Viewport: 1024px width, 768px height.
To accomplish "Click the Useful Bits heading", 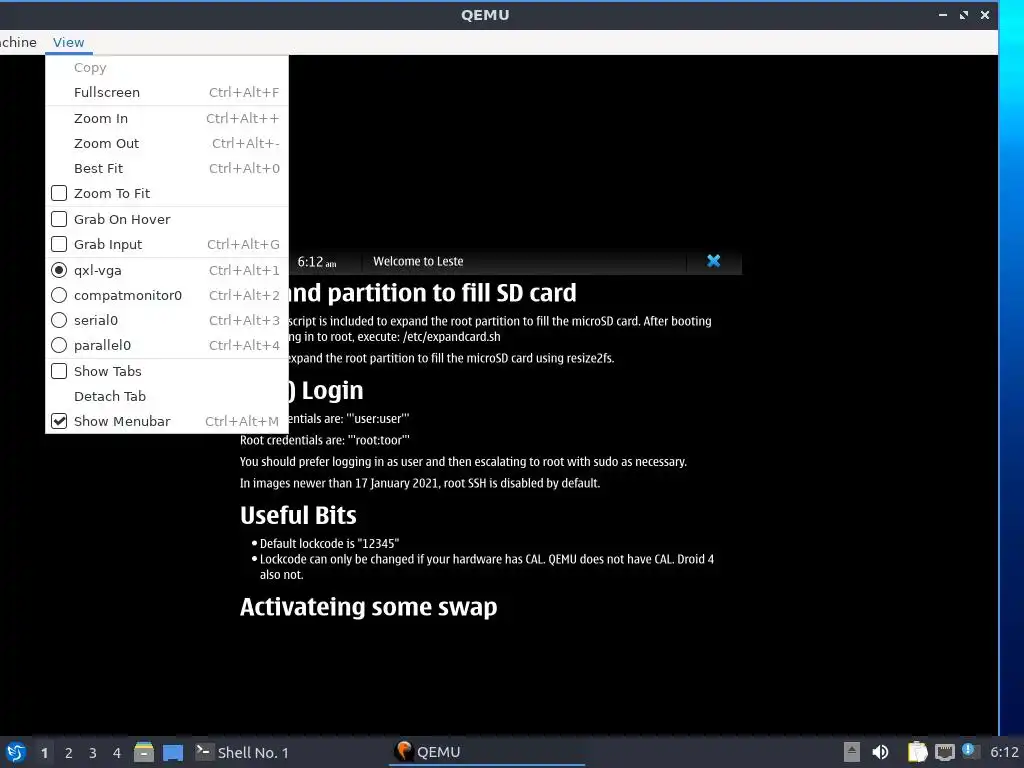I will [298, 515].
